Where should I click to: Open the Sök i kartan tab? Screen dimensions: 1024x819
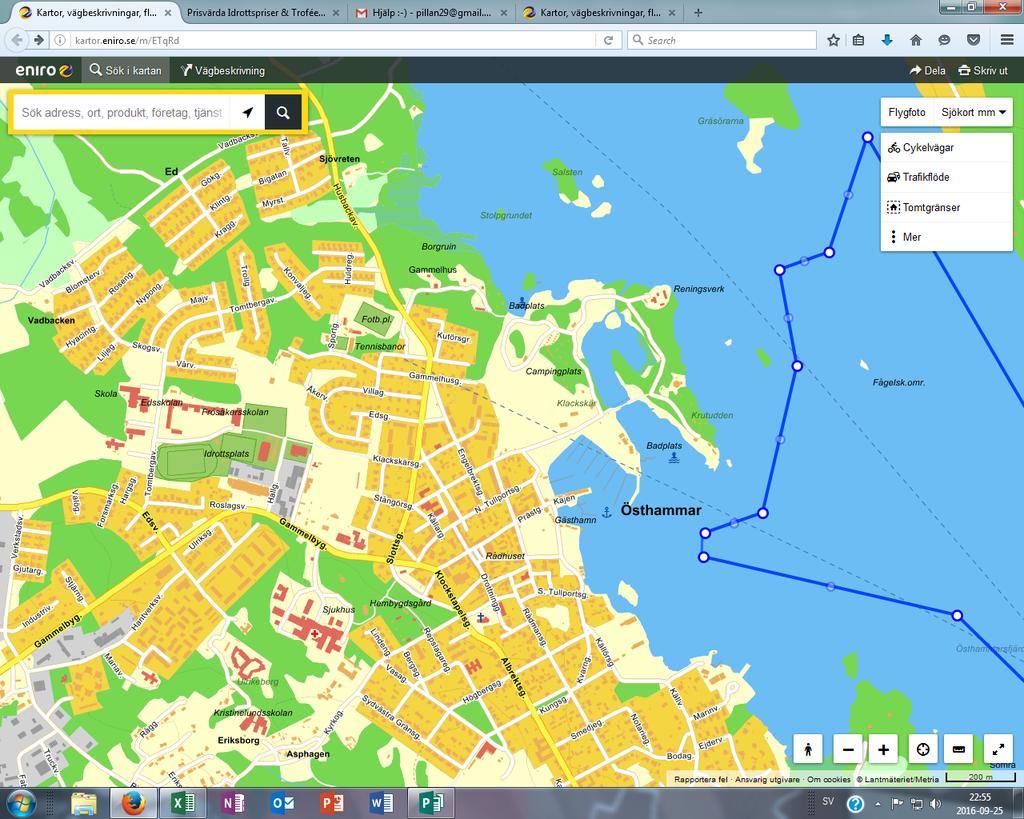[125, 71]
